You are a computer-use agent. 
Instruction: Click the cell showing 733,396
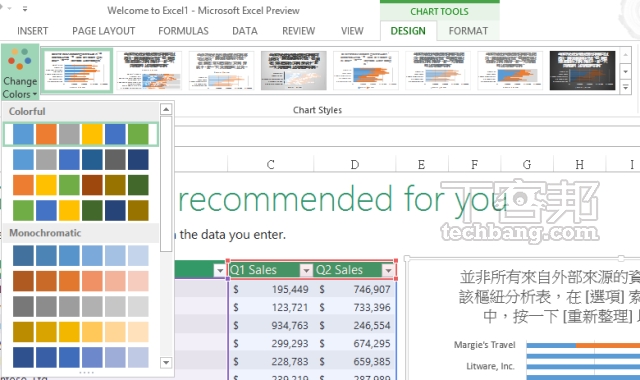355,307
